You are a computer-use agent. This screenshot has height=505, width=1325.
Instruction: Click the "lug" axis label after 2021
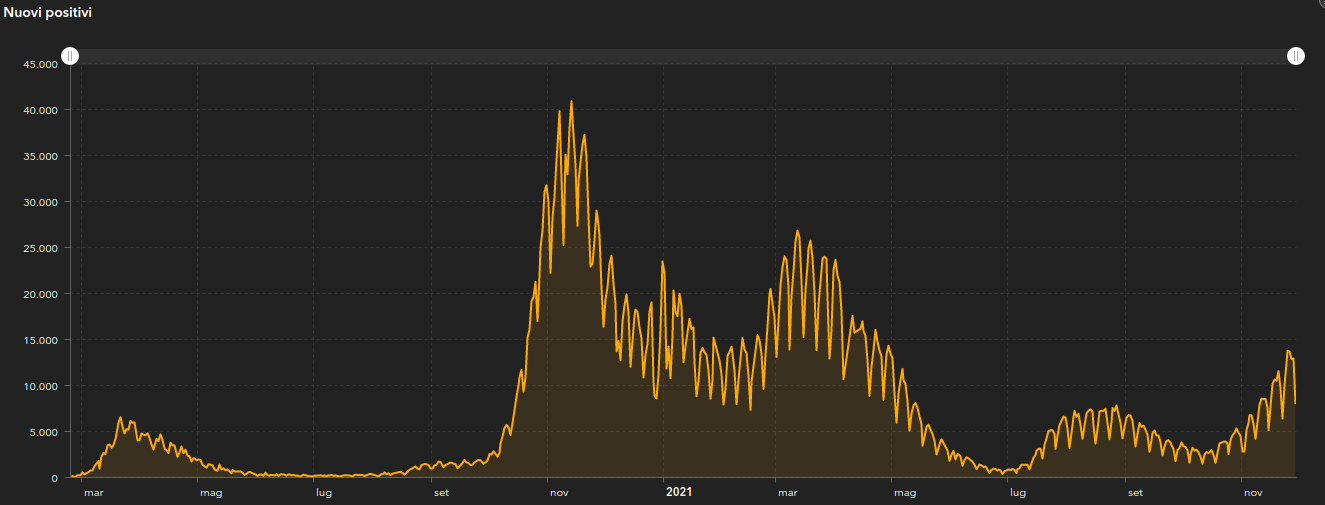1017,492
